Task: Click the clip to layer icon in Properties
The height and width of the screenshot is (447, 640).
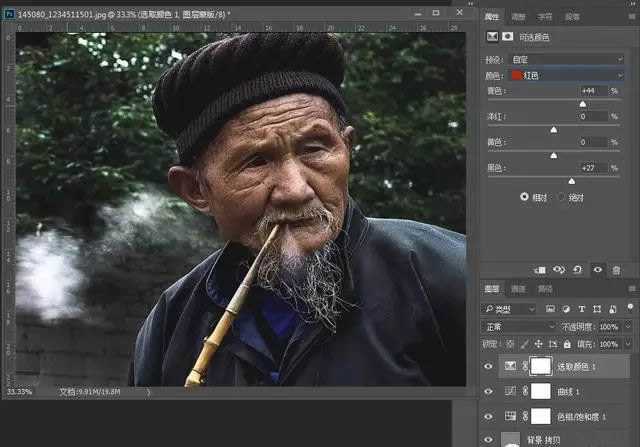Action: tap(540, 270)
